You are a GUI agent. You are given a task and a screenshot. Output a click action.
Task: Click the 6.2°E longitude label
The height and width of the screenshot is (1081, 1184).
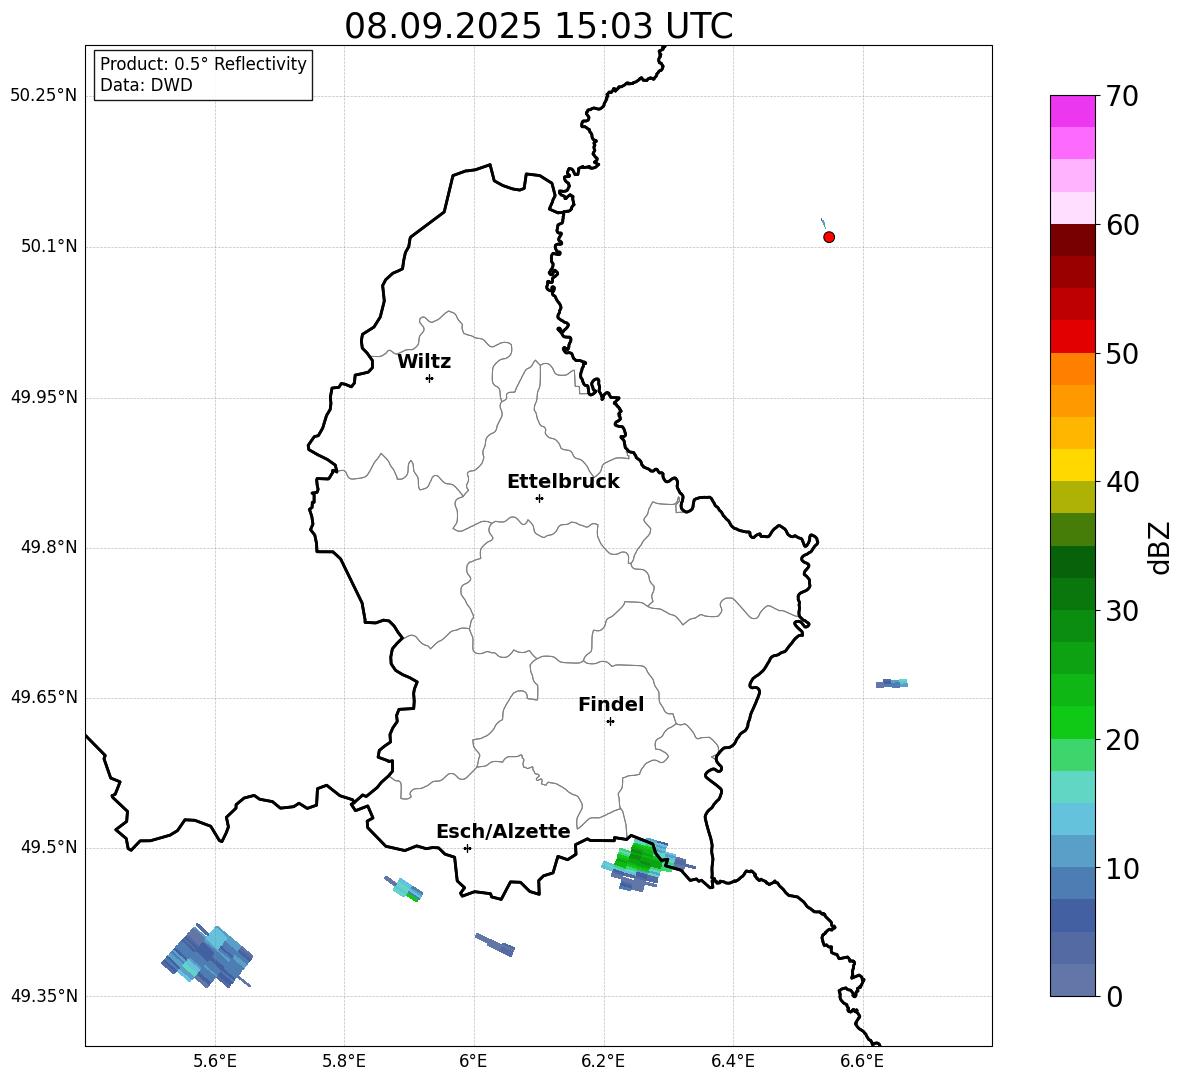(x=603, y=1061)
